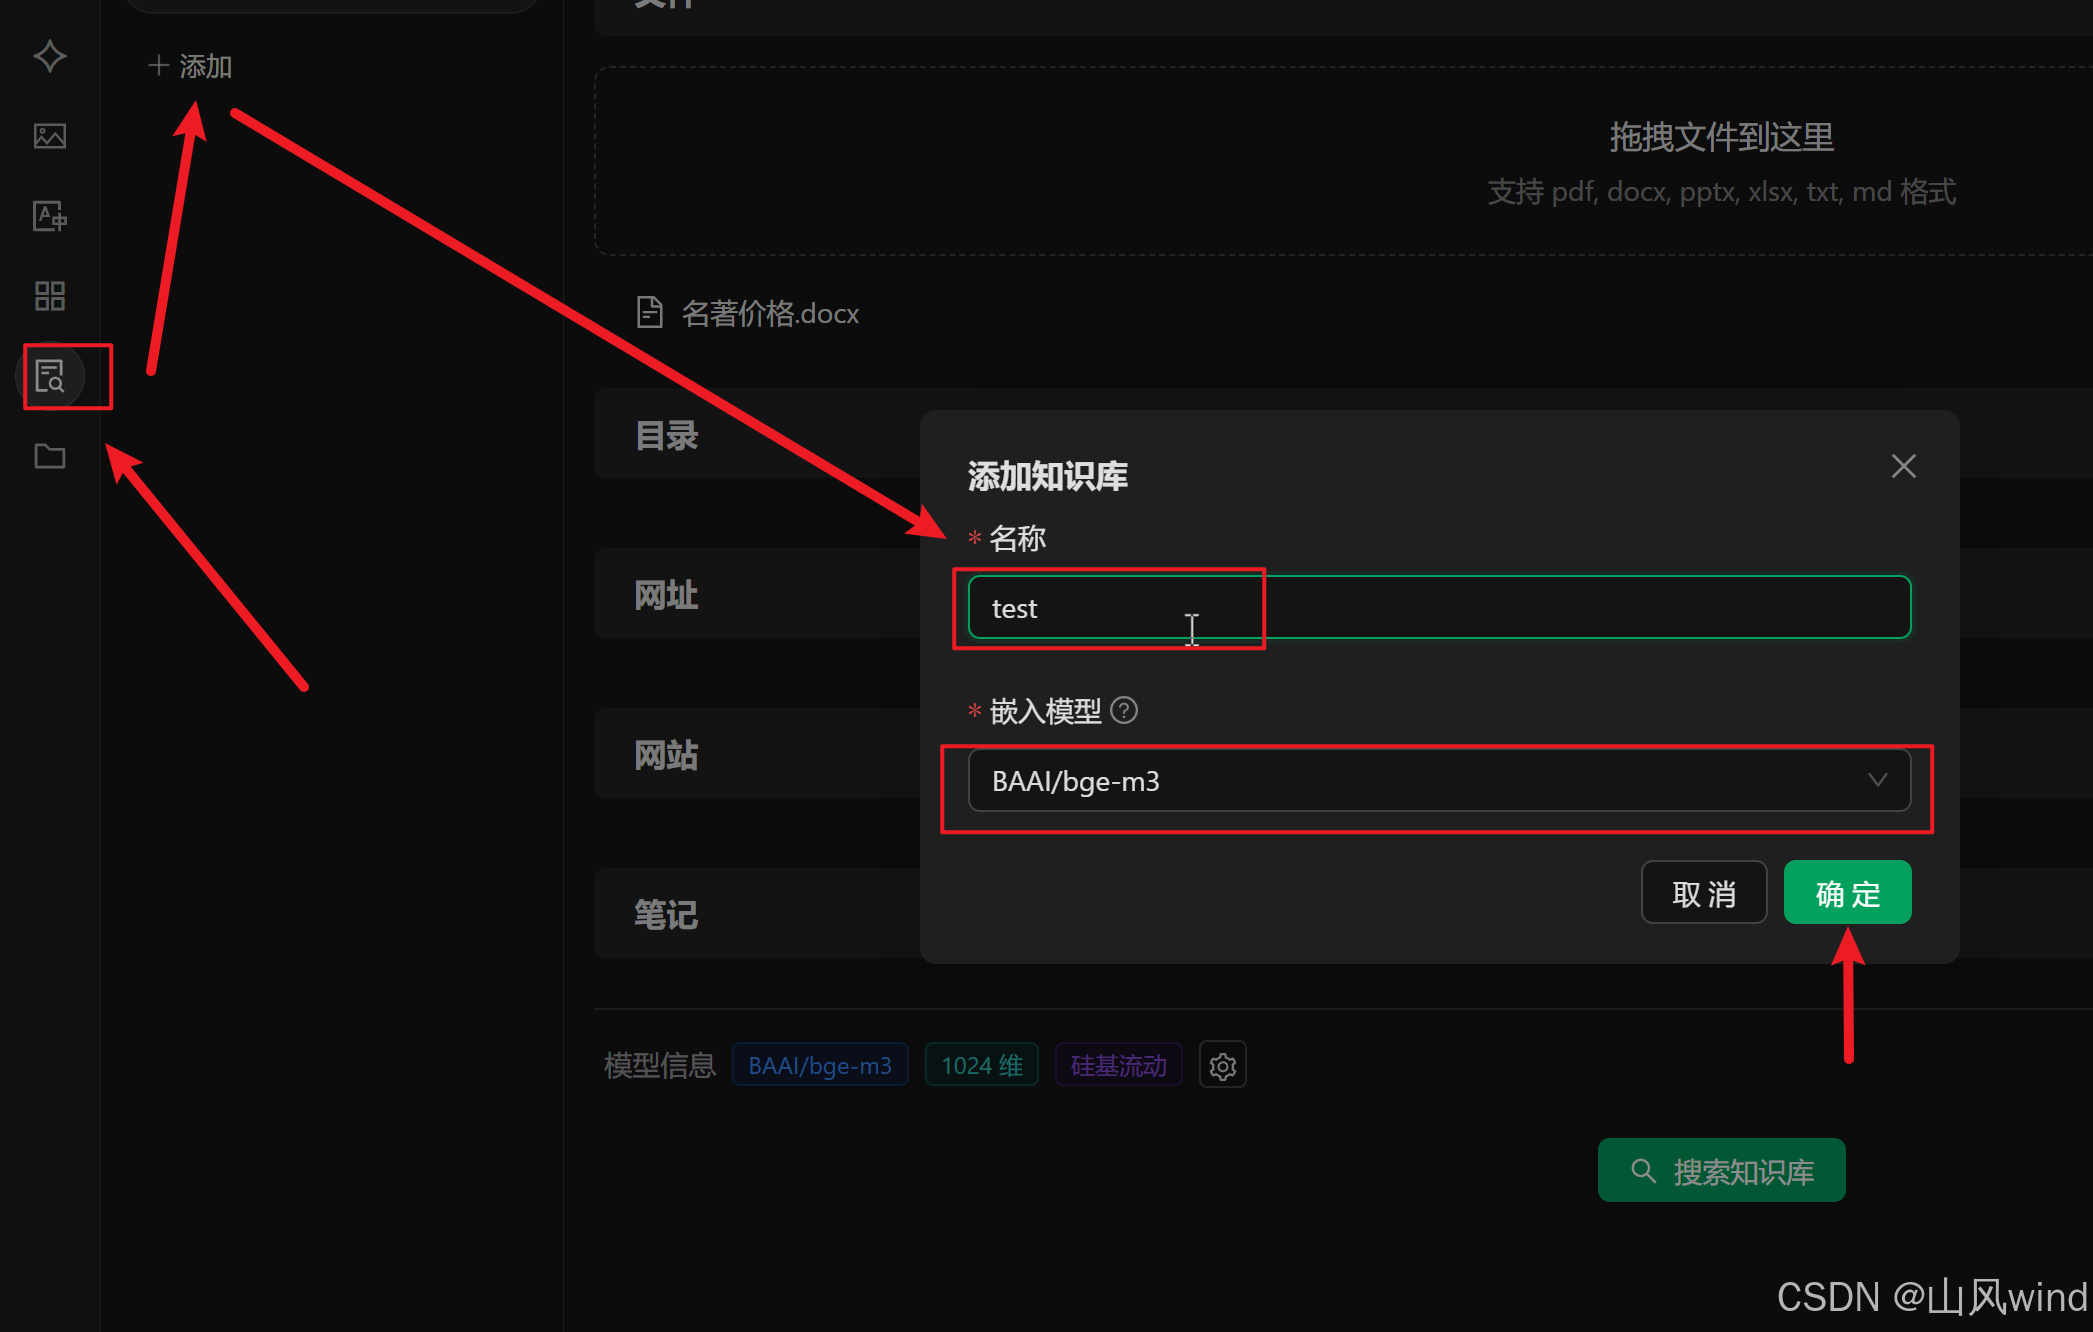Click the 名称 input field containing test
Viewport: 2093px width, 1332px height.
(1438, 608)
